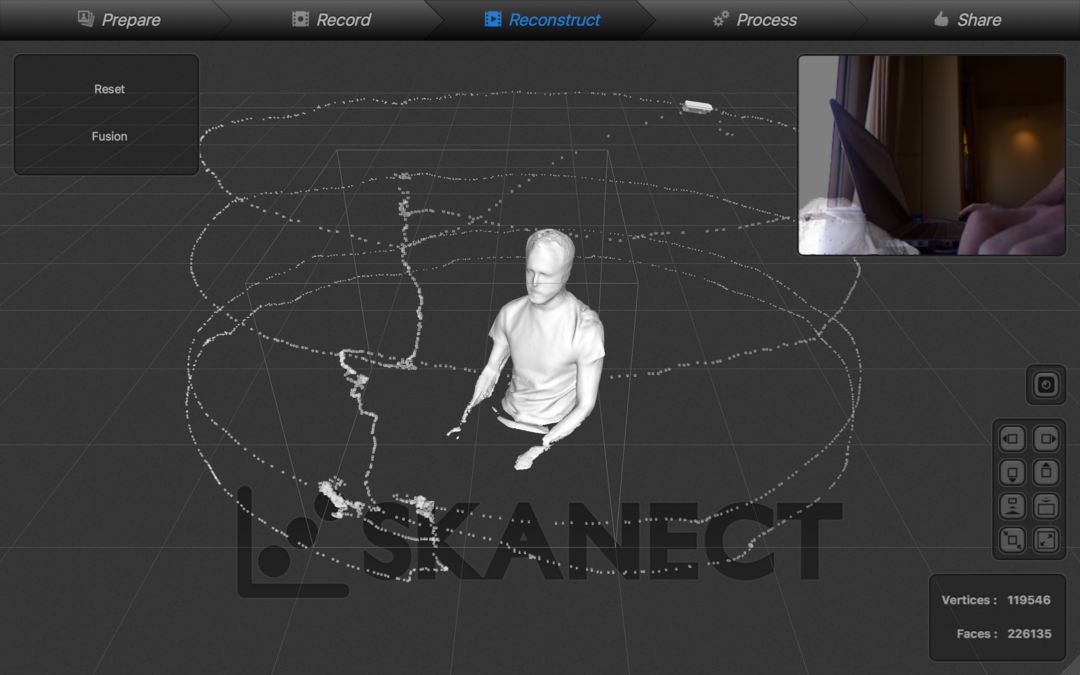Click the camera view reset icon

click(x=1046, y=384)
